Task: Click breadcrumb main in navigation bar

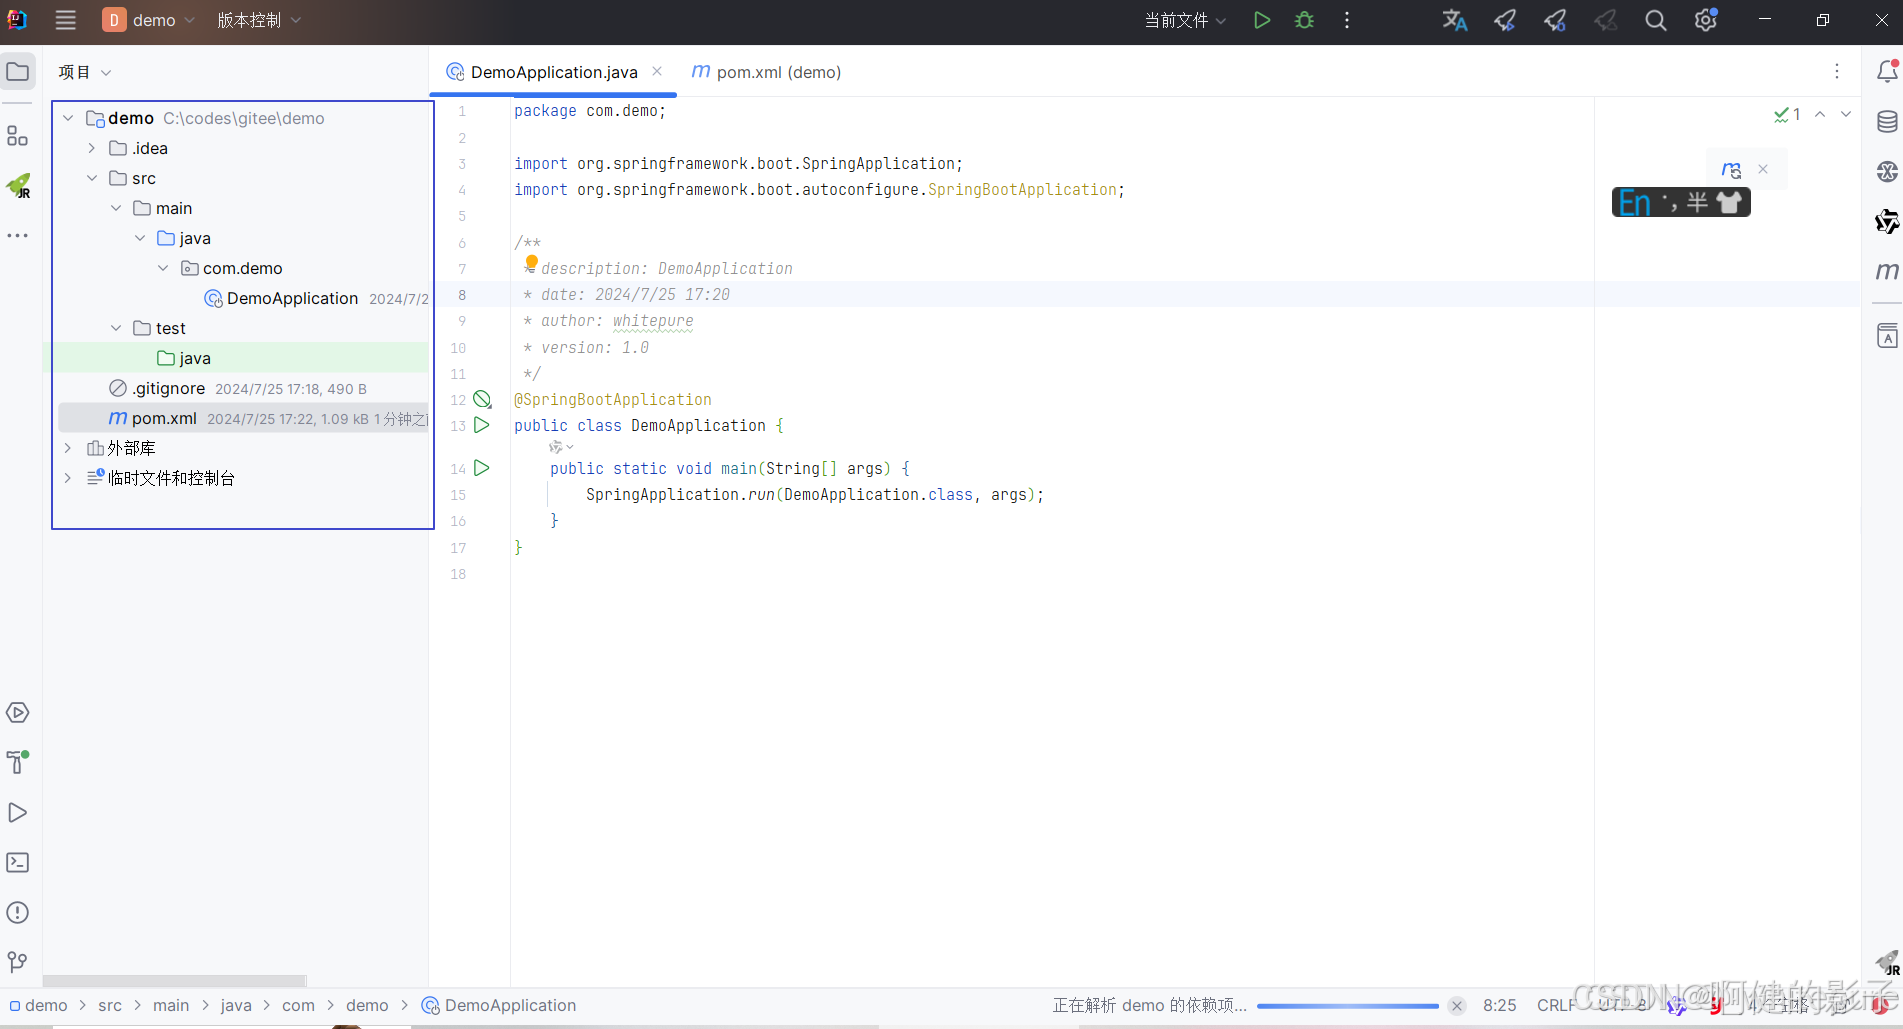Action: (171, 1006)
